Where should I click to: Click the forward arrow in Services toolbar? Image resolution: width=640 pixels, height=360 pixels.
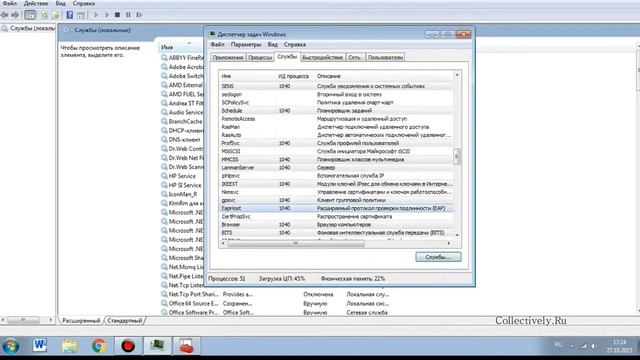[15, 15]
